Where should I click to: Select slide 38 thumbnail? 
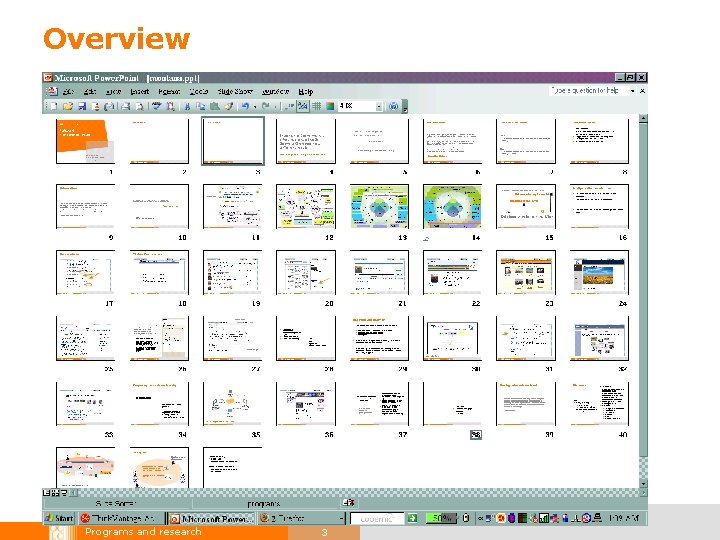(x=452, y=404)
